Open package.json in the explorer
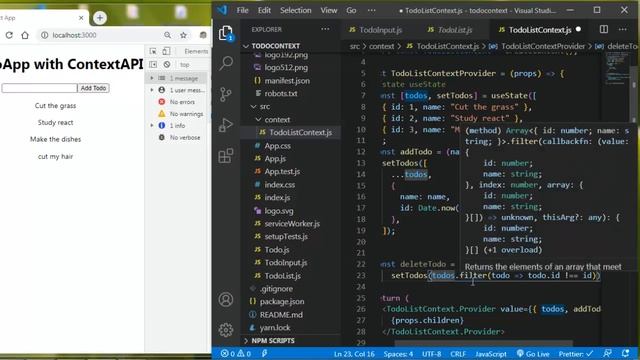 pos(282,302)
